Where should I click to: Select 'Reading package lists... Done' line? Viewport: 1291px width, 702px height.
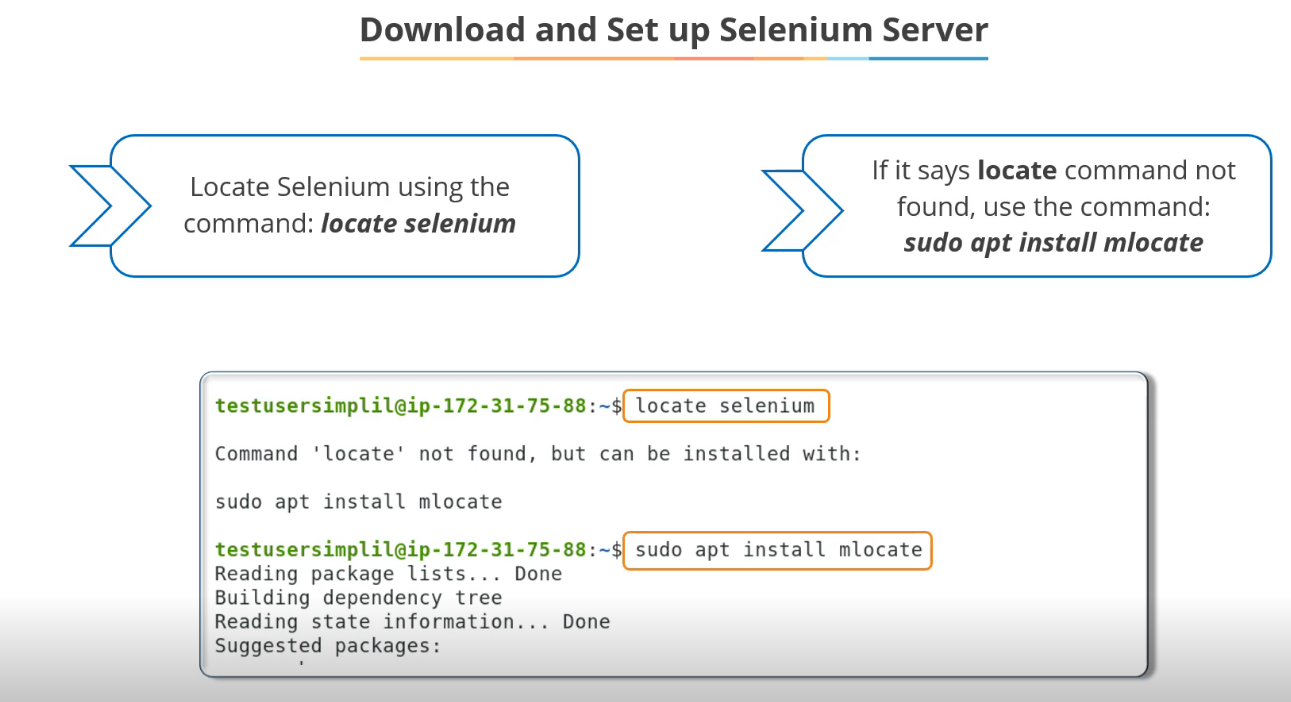[x=388, y=574]
